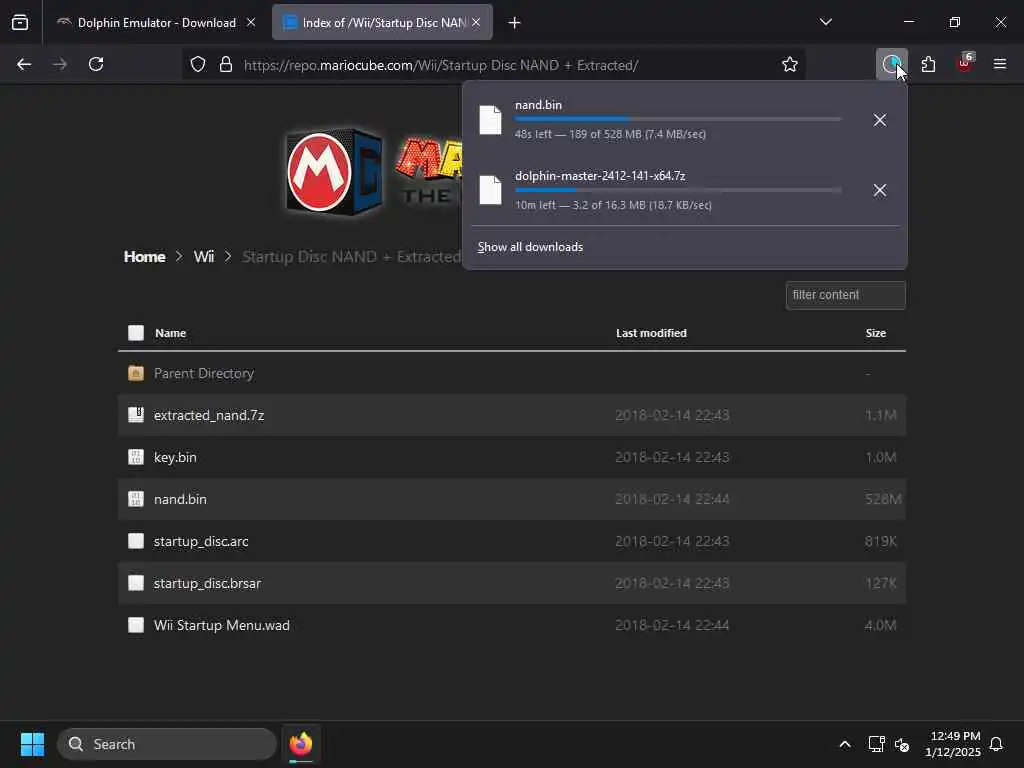The image size is (1024, 768).
Task: Open Parent Directory link
Action: tap(204, 374)
